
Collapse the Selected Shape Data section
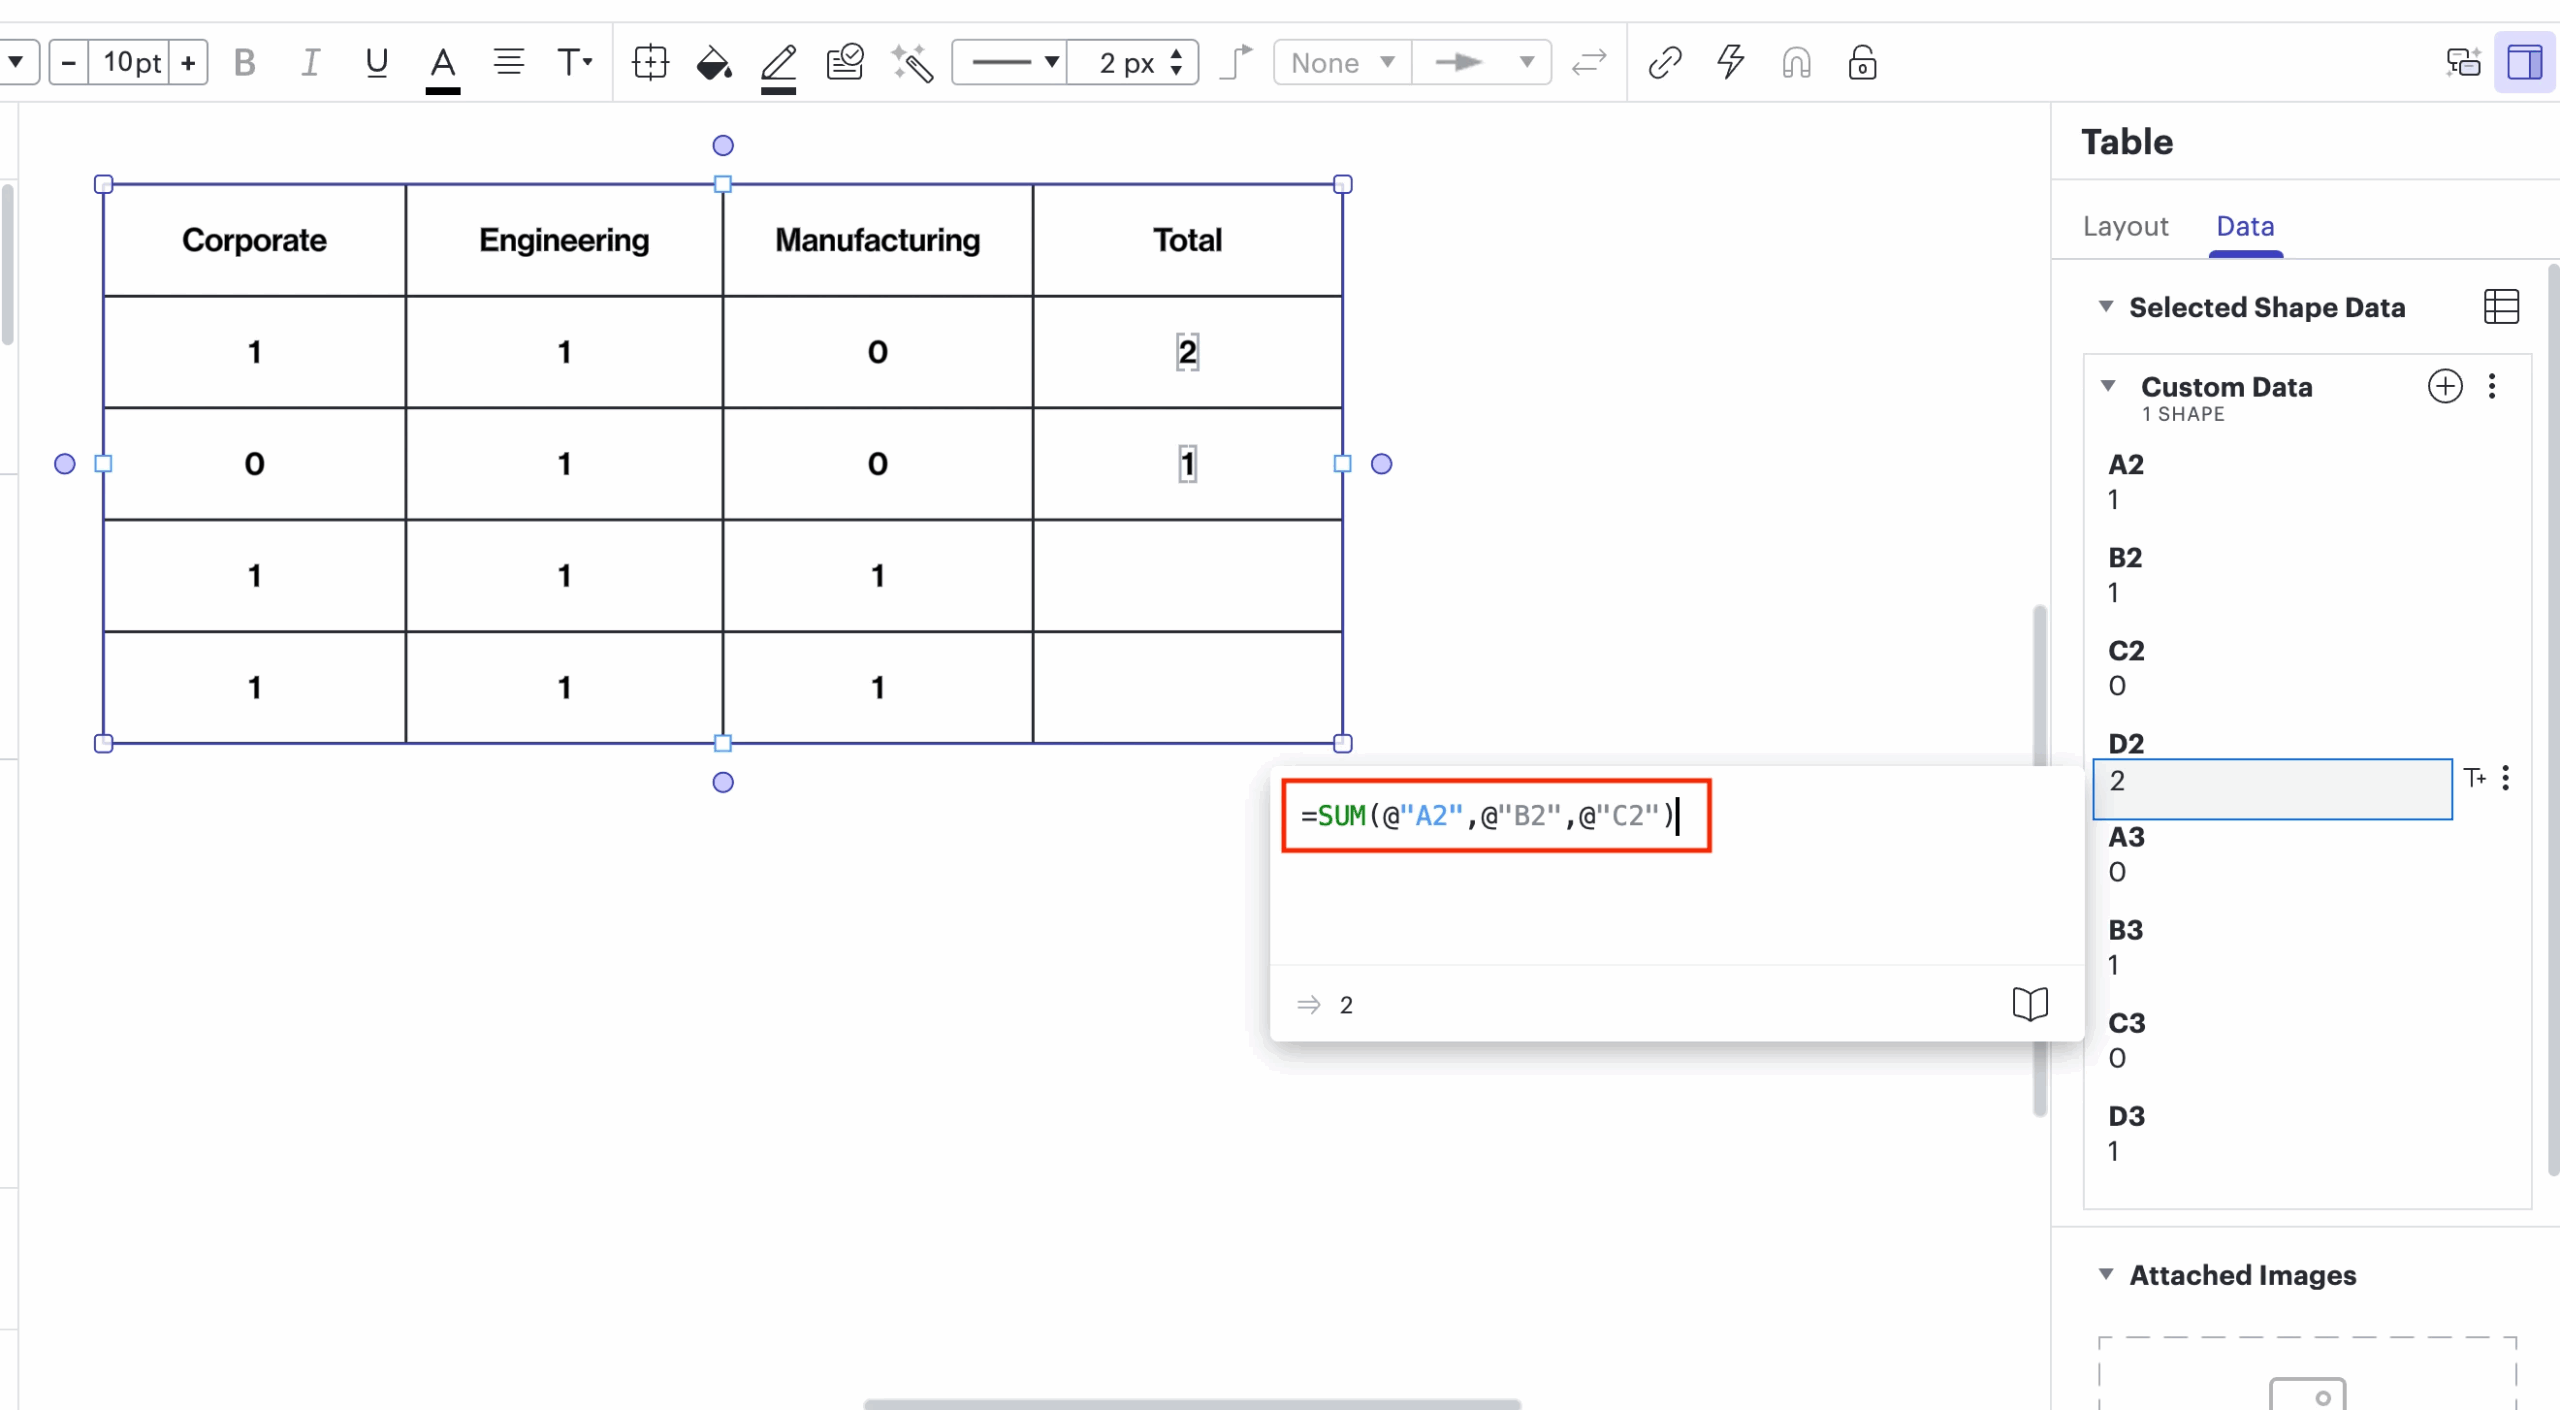click(2105, 306)
